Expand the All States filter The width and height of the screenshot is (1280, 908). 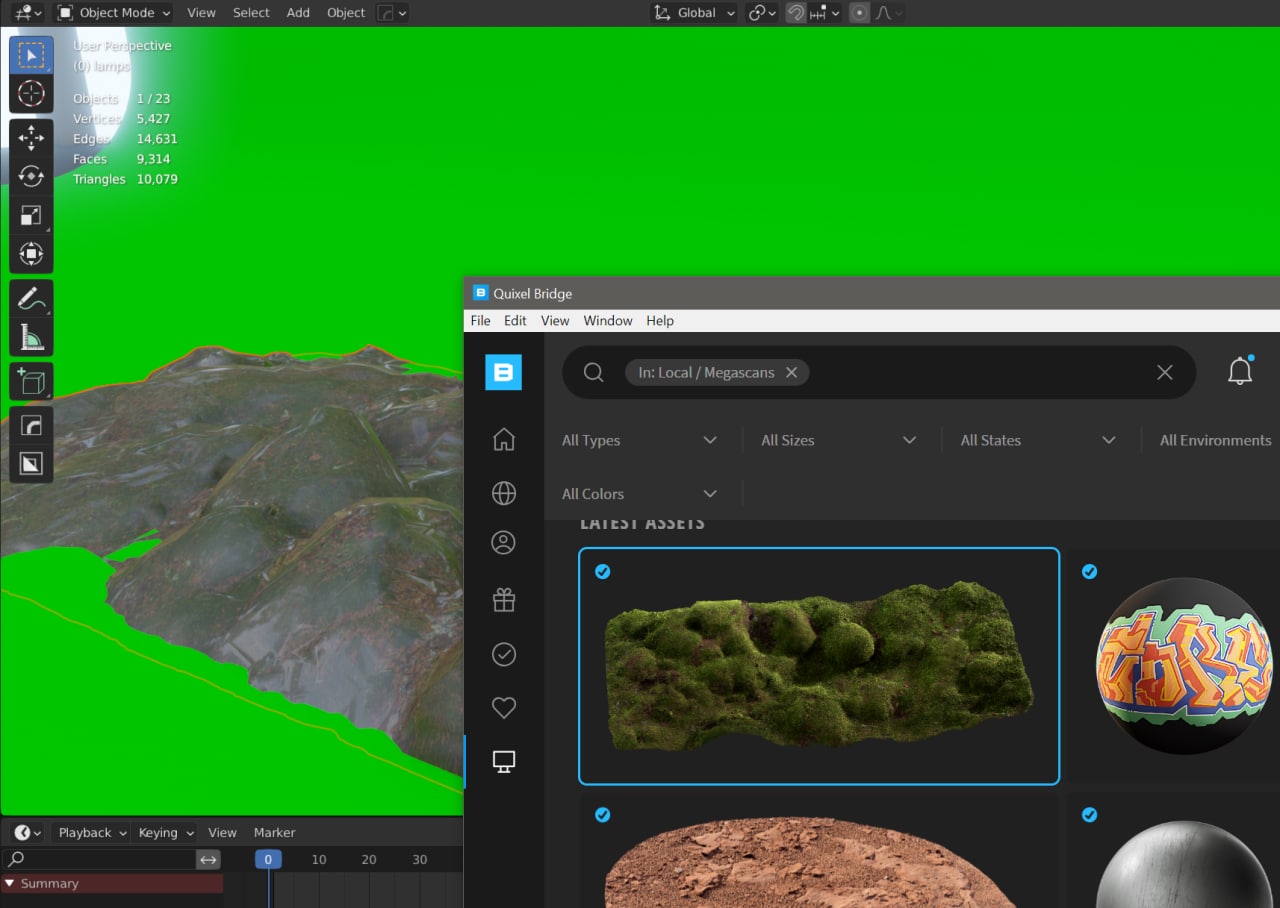[x=1038, y=440]
